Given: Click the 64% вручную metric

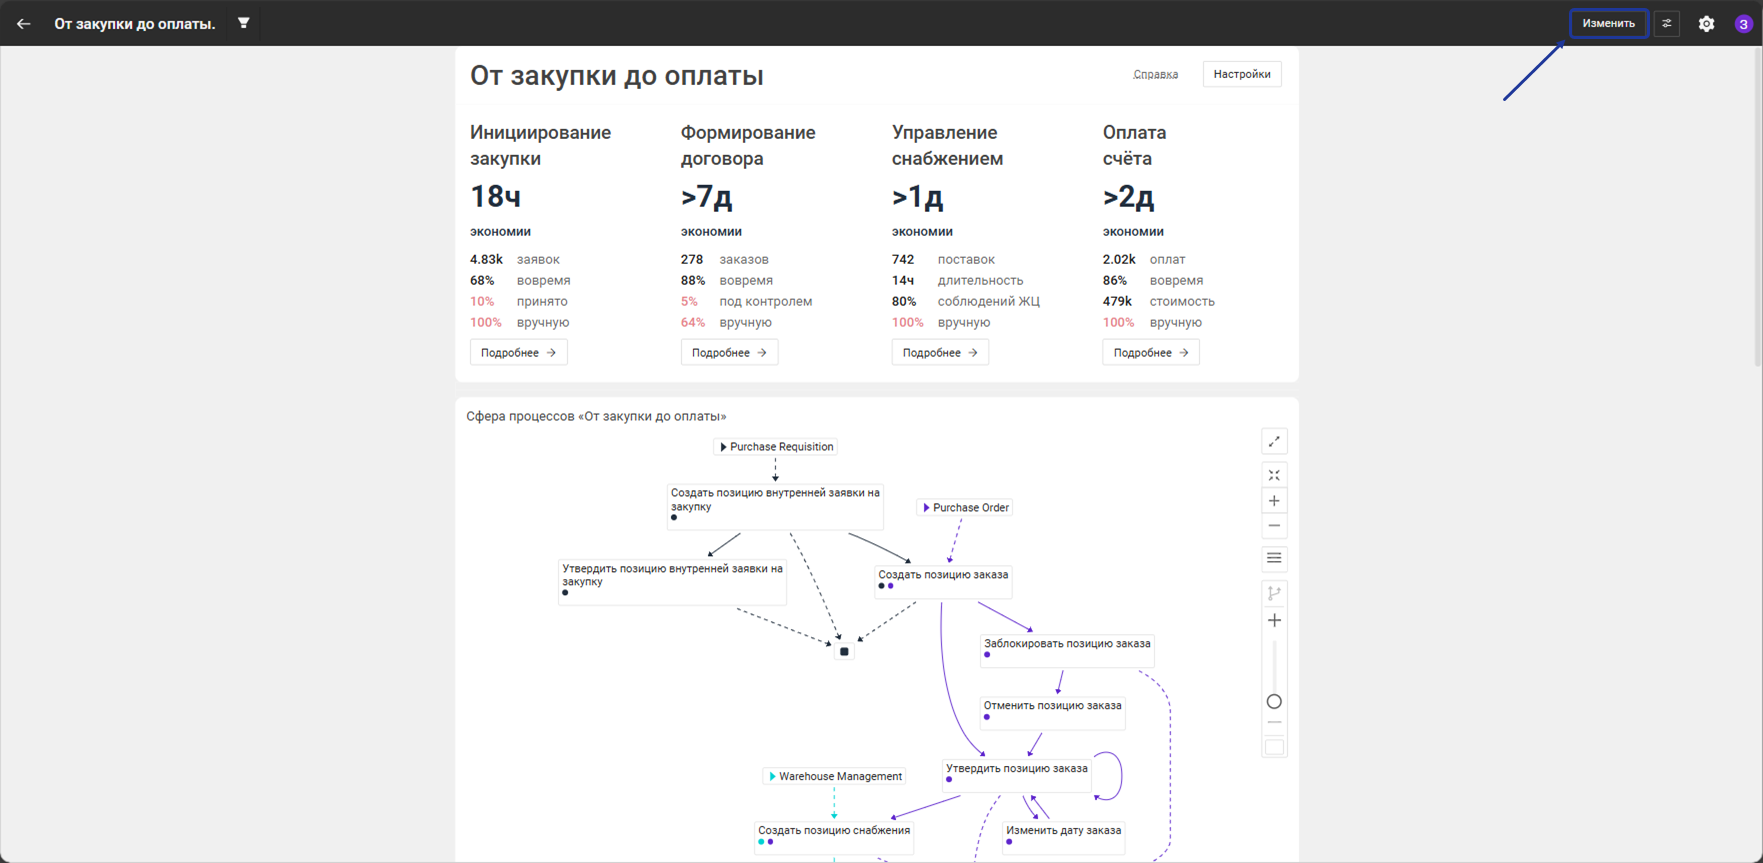Looking at the screenshot, I should pos(727,322).
